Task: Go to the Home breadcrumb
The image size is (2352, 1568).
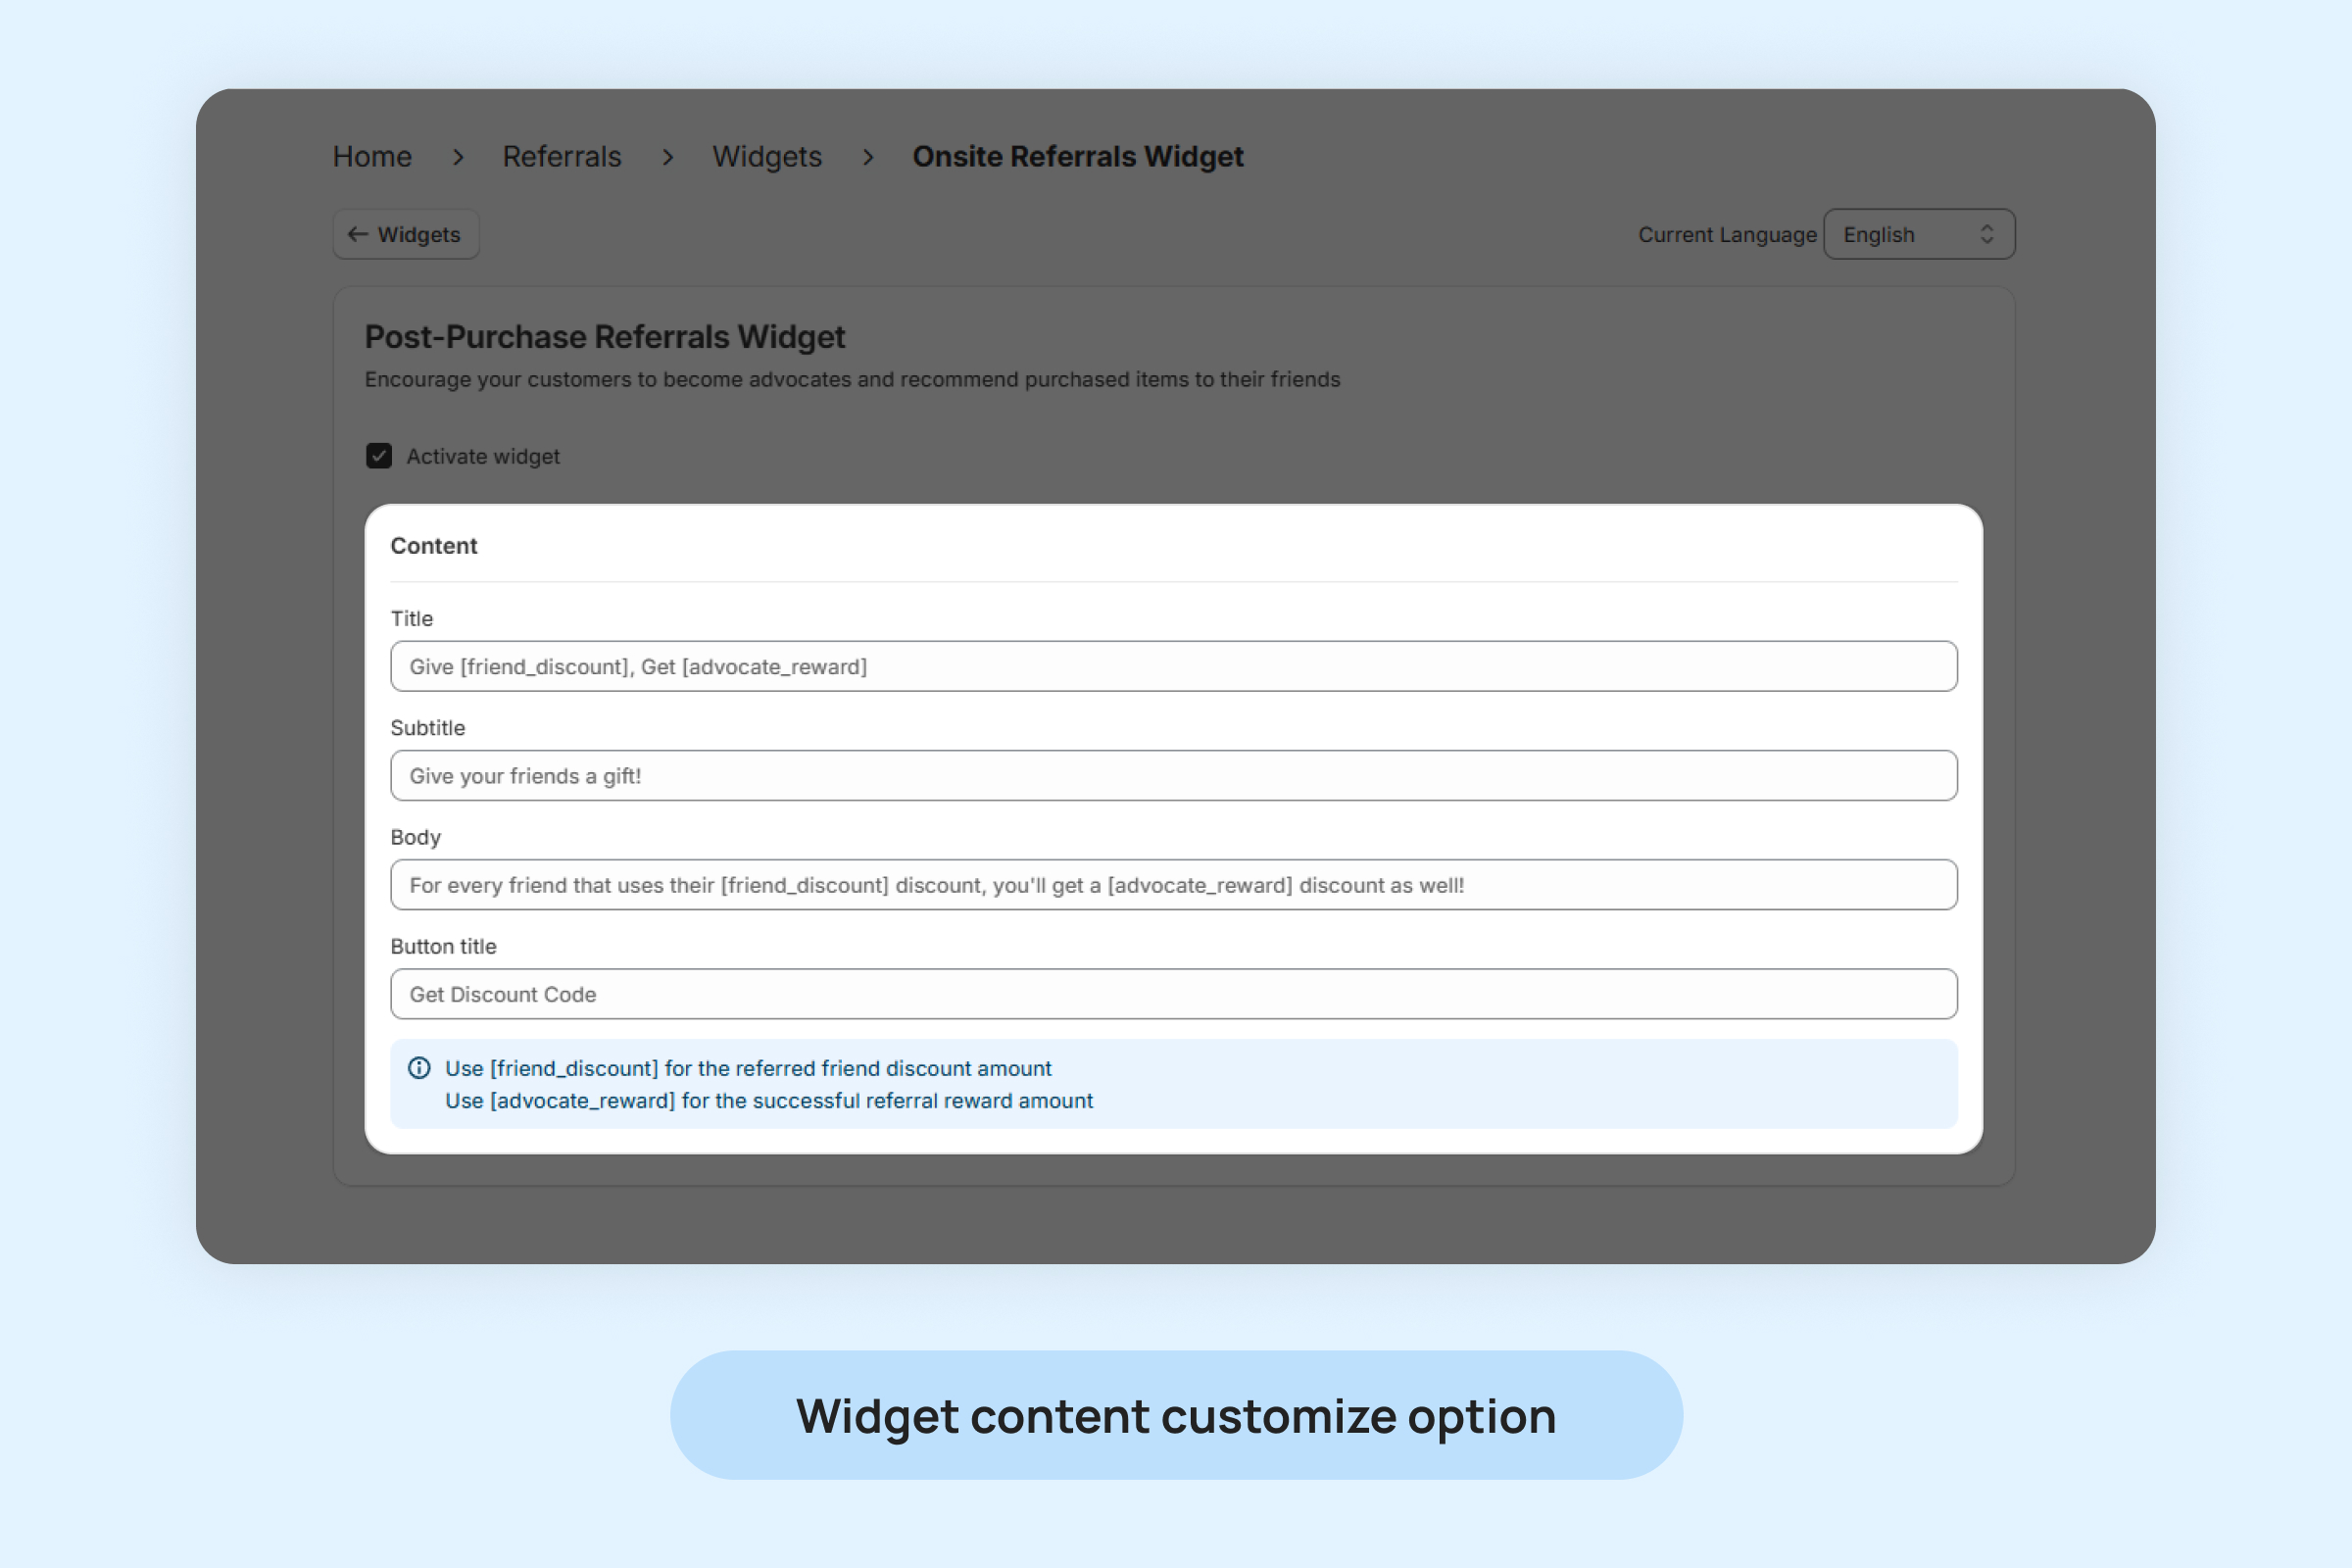Action: click(372, 157)
